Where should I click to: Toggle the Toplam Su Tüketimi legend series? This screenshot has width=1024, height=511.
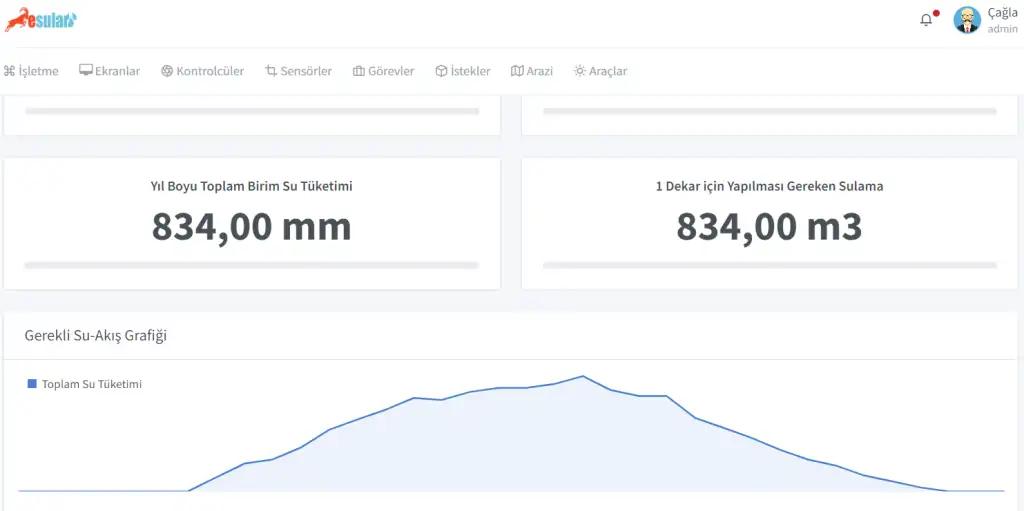[x=85, y=384]
